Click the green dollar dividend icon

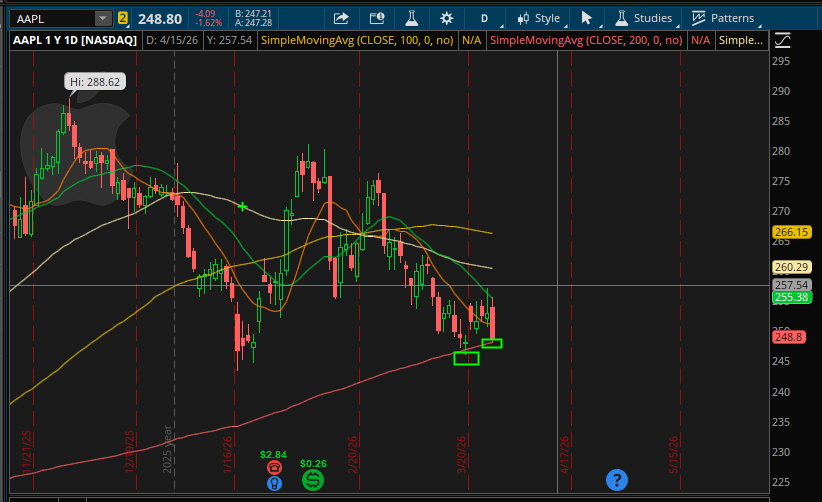(x=313, y=481)
